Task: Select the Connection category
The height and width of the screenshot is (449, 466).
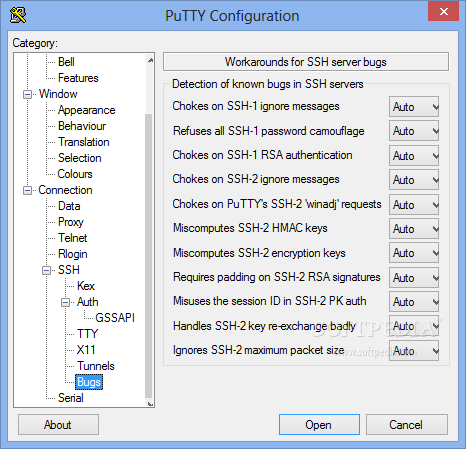Action: [65, 190]
